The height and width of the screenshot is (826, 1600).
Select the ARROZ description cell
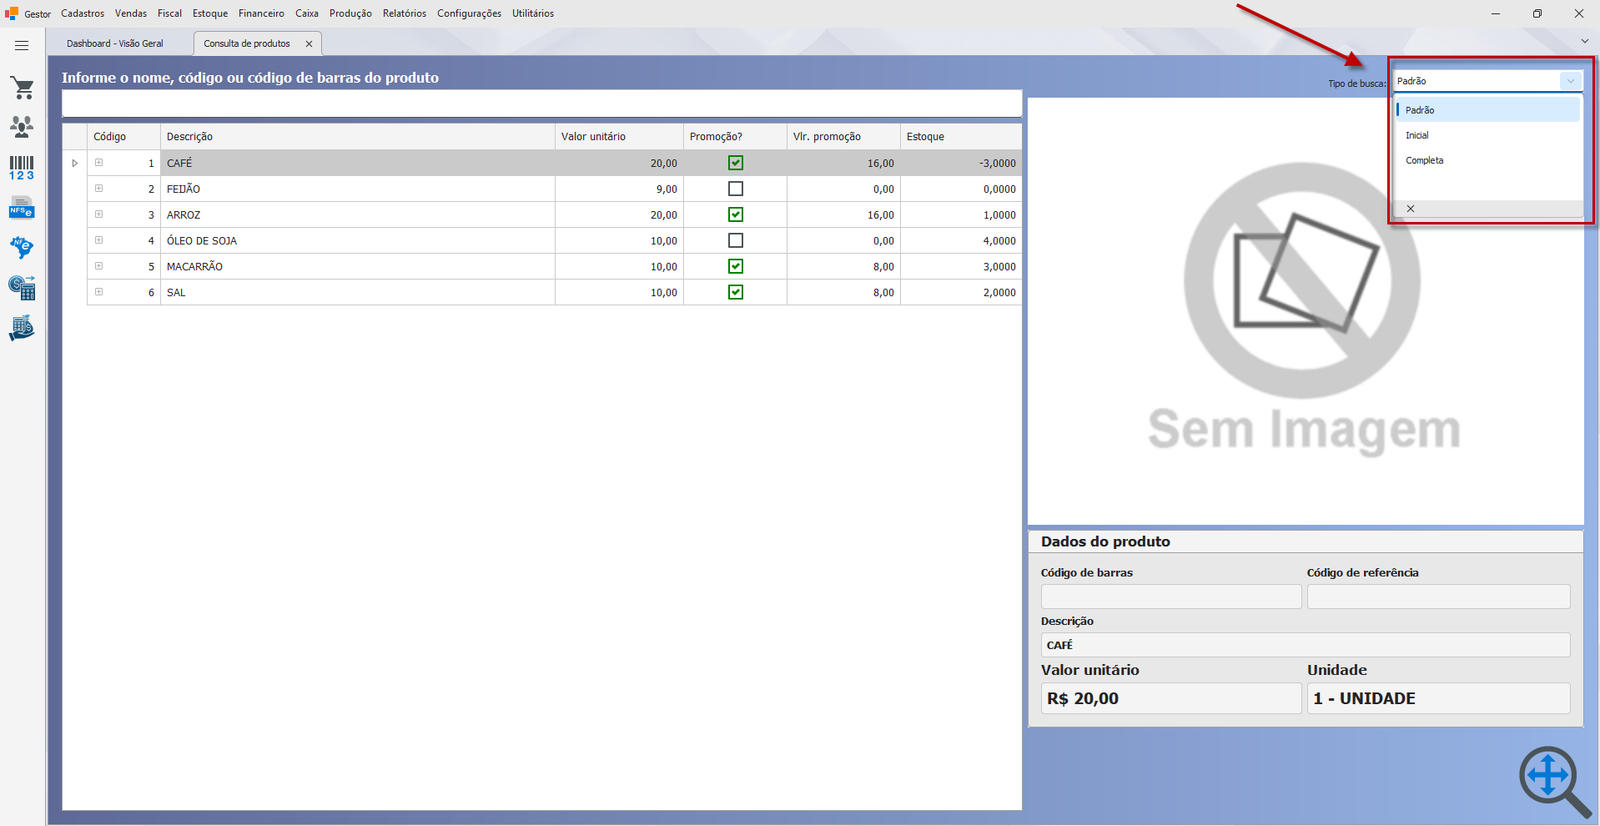(358, 215)
